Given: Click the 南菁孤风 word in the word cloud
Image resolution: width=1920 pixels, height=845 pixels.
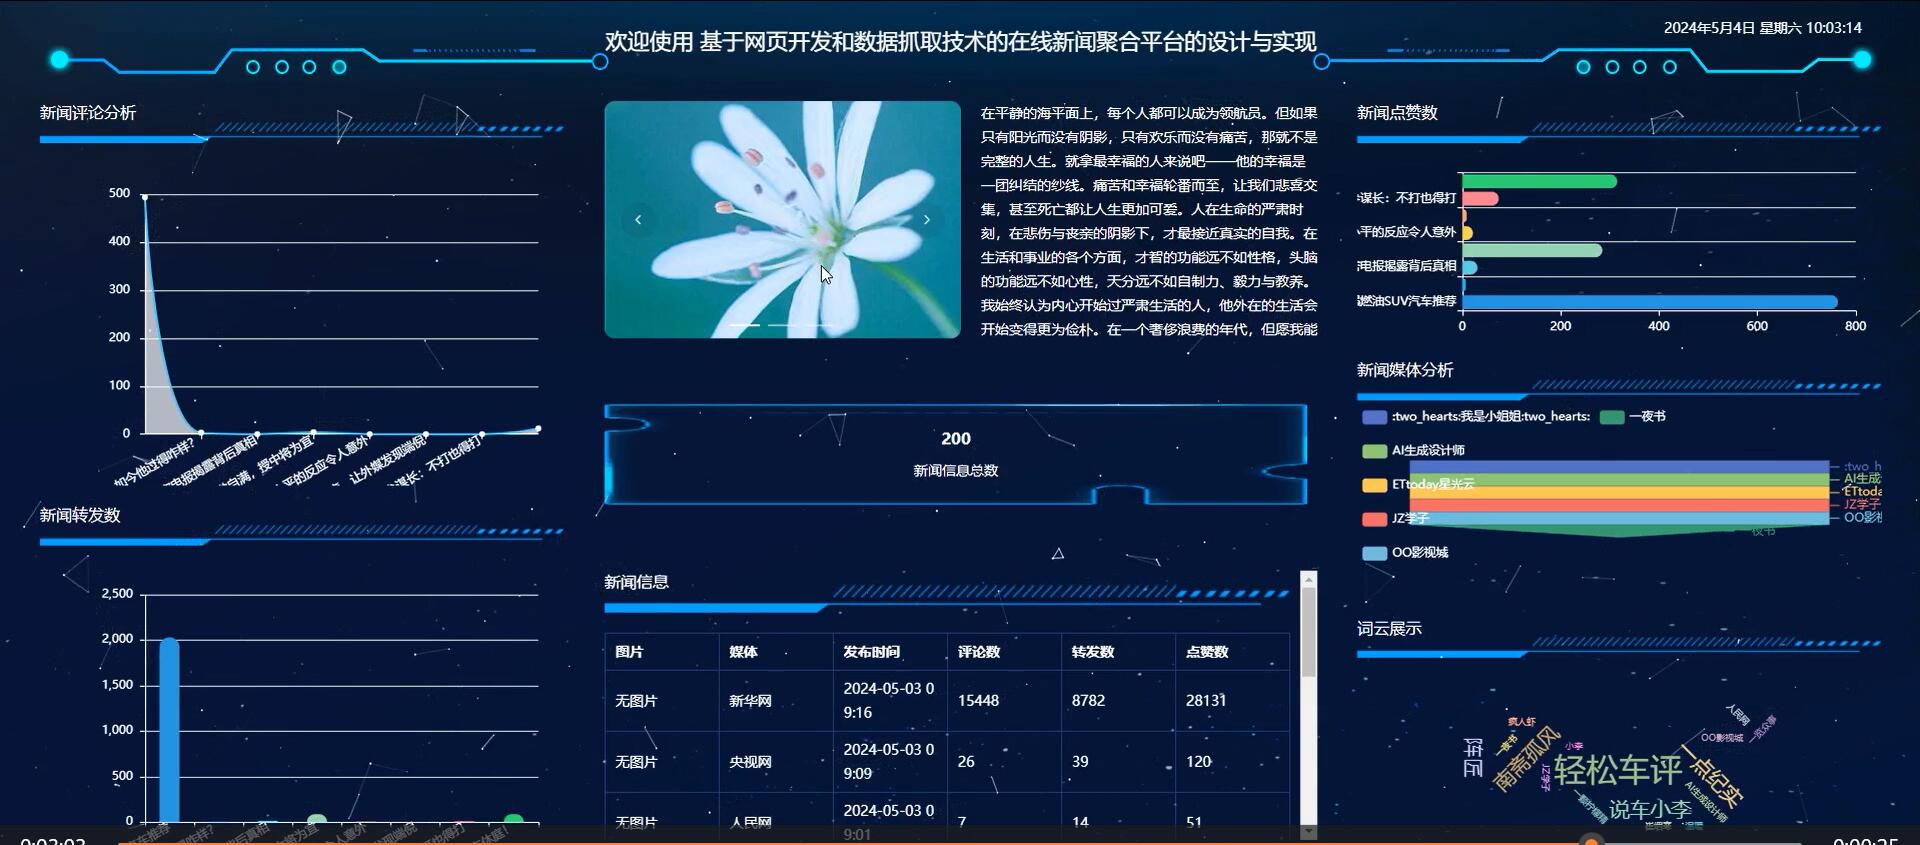Looking at the screenshot, I should (1527, 759).
